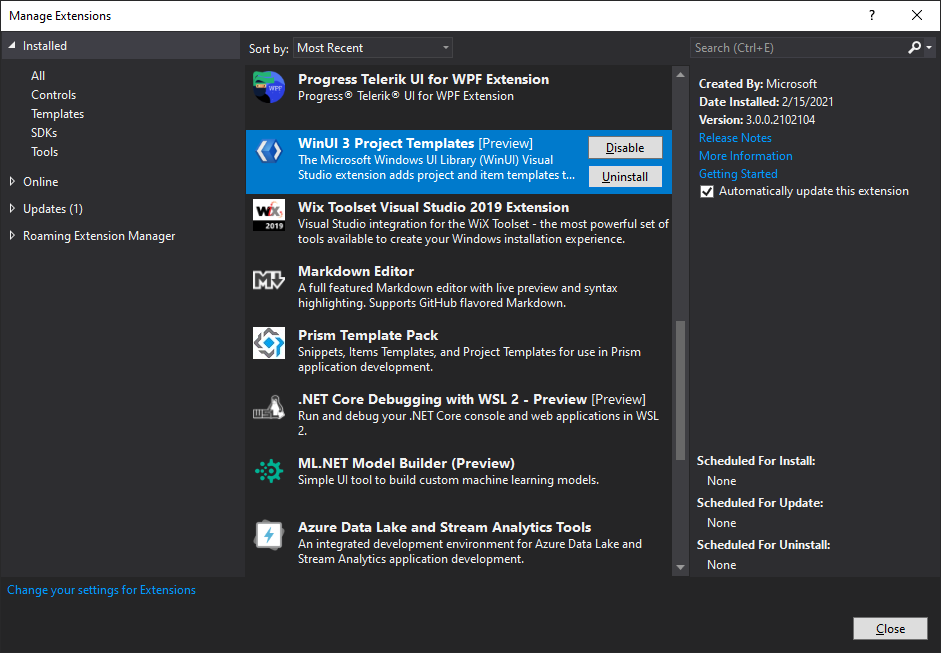Close the Manage Extensions dialog via Close button
This screenshot has height=653, width=941.
(x=890, y=628)
